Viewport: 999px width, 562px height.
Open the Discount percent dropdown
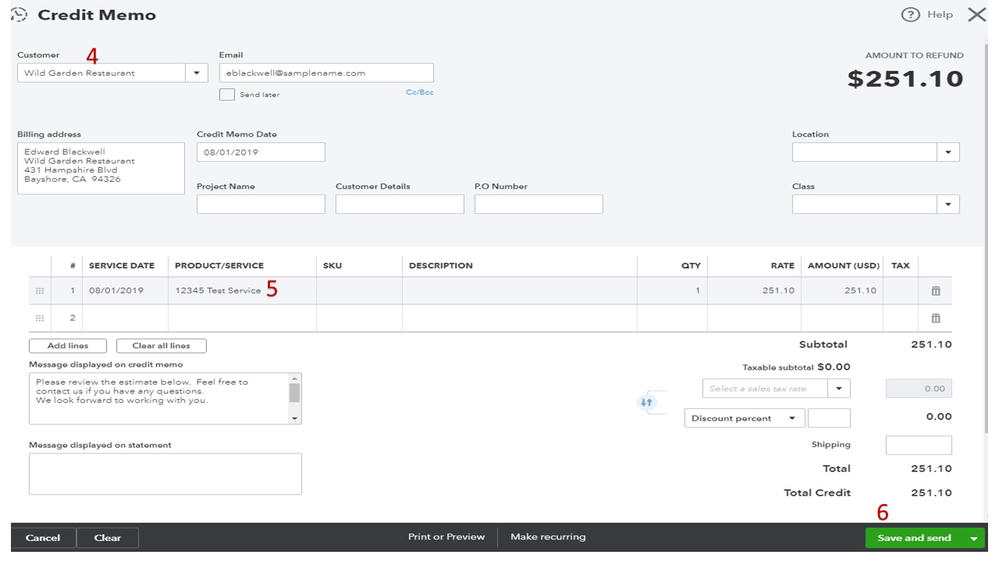[x=793, y=418]
